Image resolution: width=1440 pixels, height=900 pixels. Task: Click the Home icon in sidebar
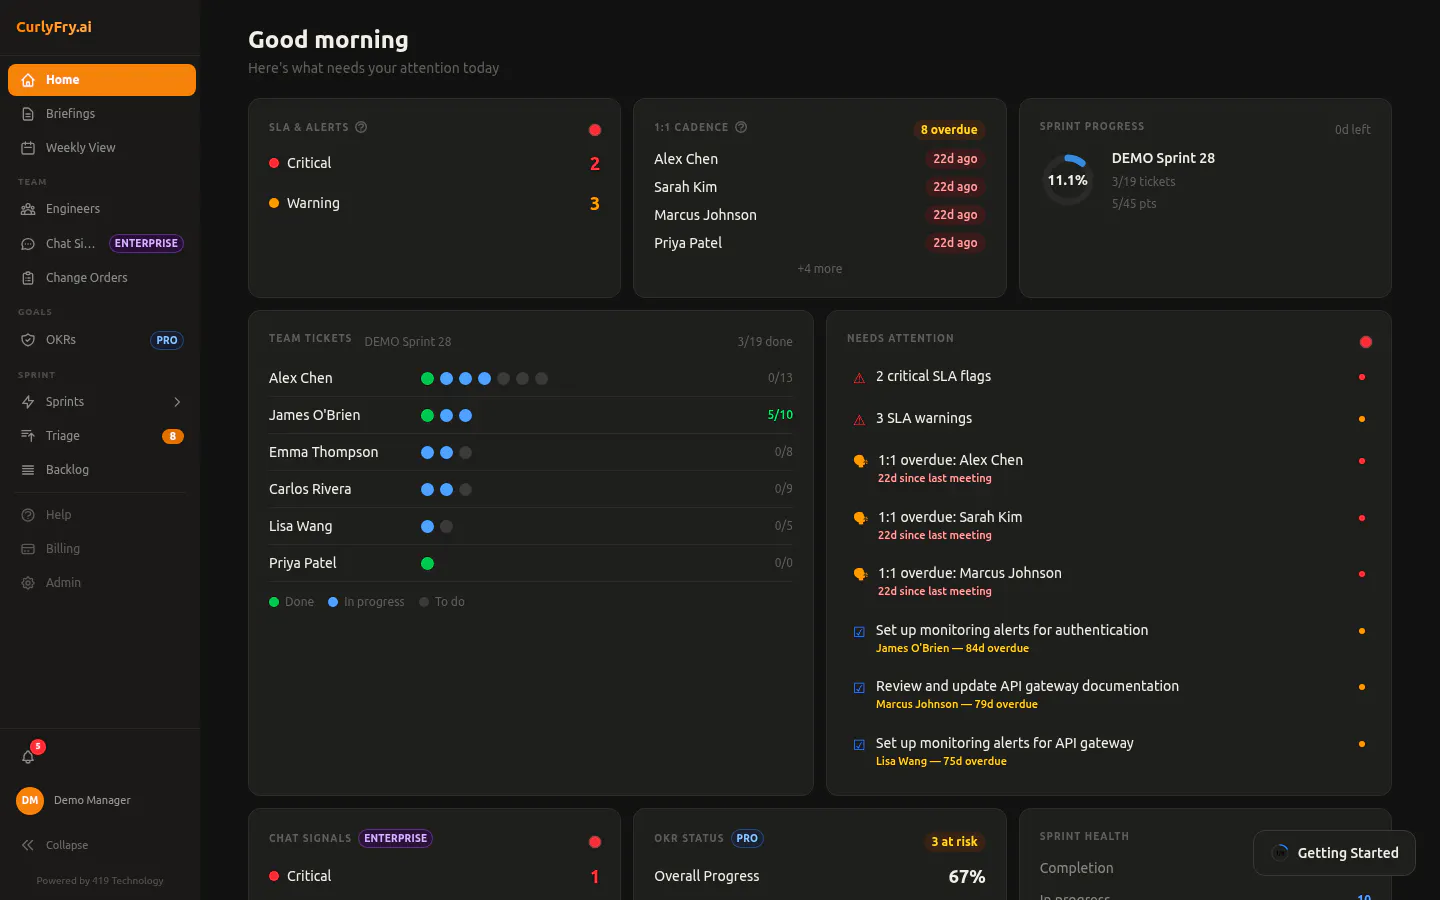point(28,80)
